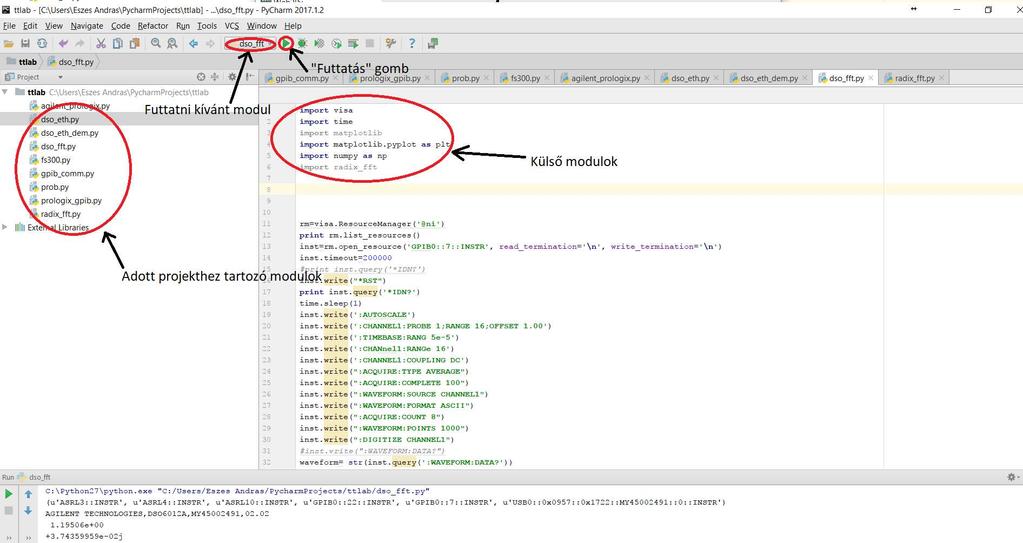This screenshot has height=543, width=1023.
Task: Click the Find Action toolbar icon after Help
Action: tap(433, 44)
